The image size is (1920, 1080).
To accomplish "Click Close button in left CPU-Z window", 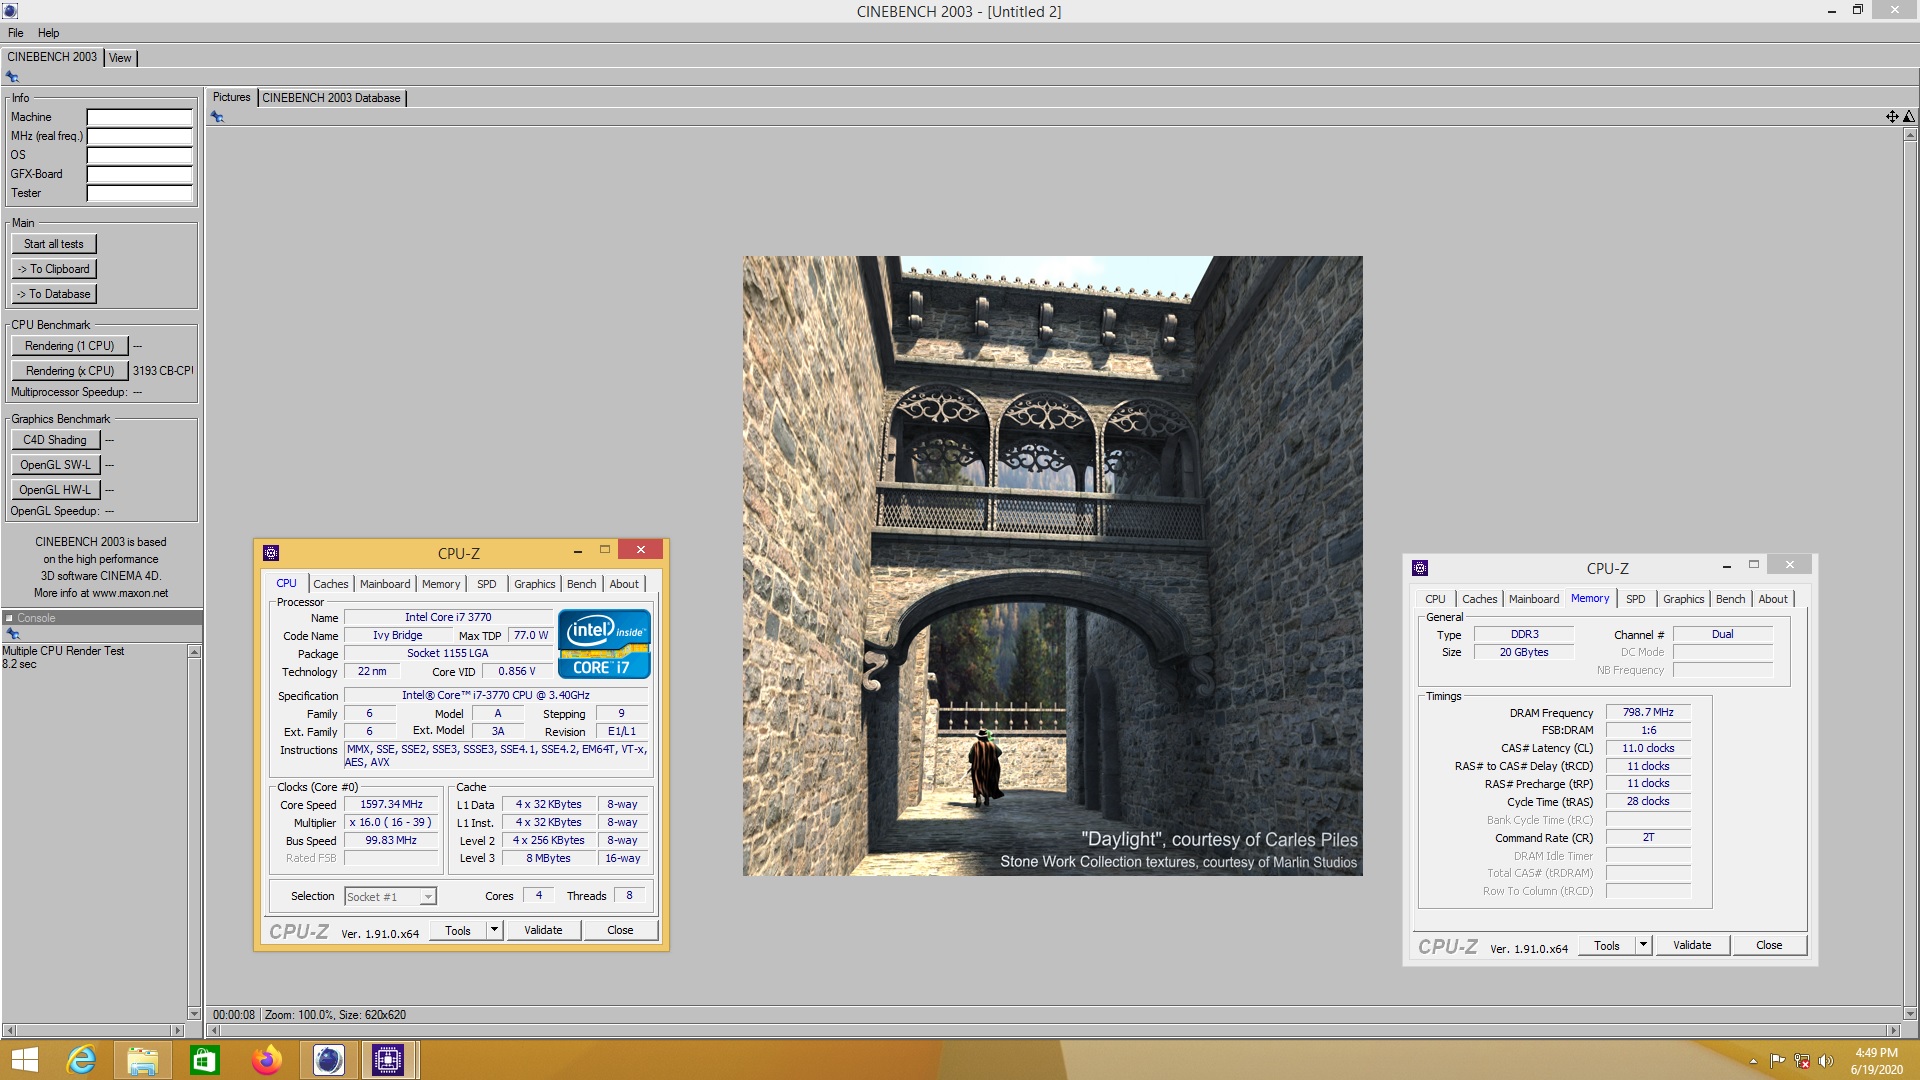I will pyautogui.click(x=620, y=930).
